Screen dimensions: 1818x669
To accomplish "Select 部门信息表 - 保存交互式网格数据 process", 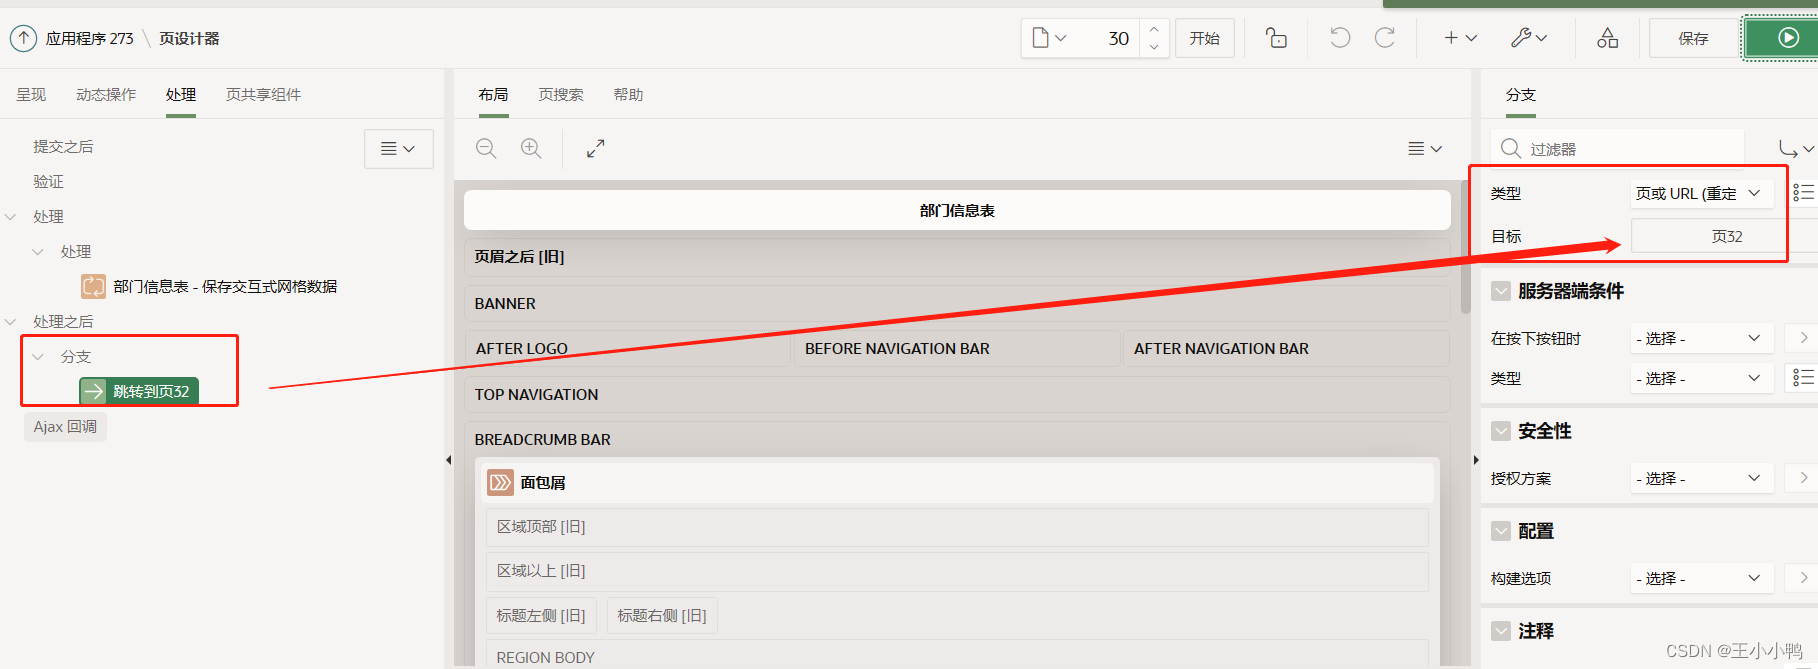I will click(225, 287).
